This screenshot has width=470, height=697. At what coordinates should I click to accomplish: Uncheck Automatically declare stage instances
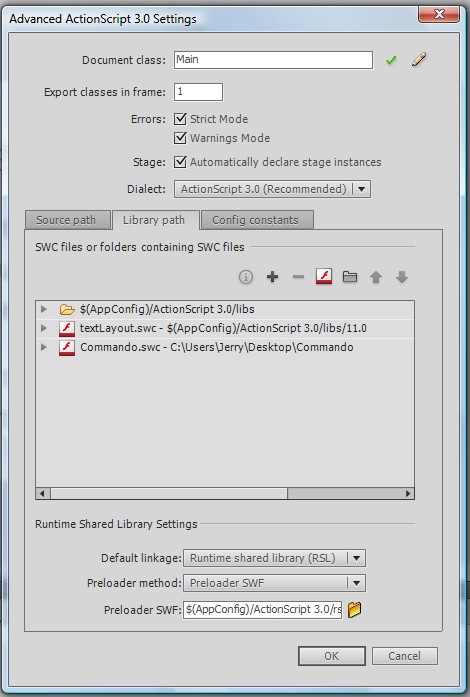click(x=180, y=162)
